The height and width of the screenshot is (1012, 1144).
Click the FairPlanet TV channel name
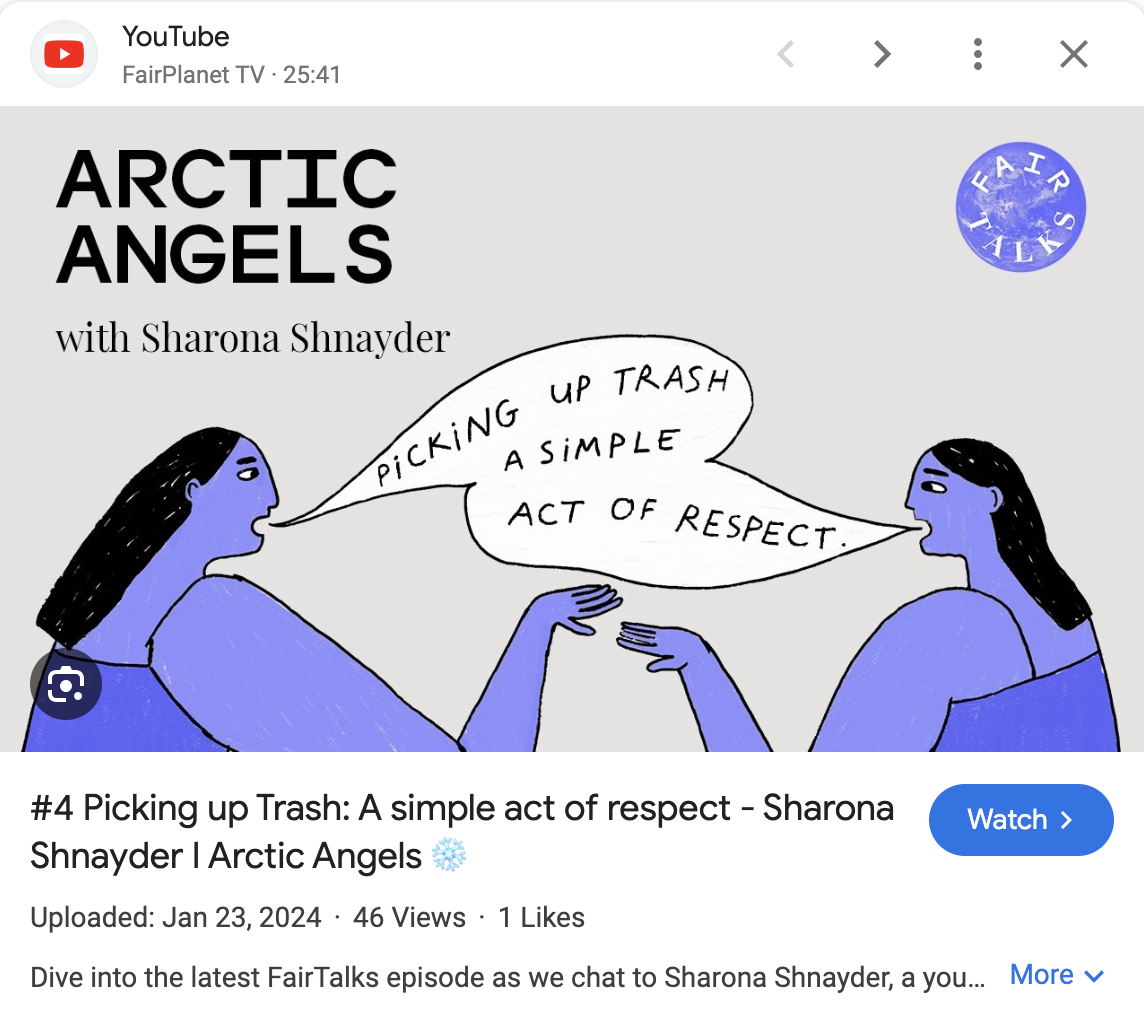click(x=193, y=74)
